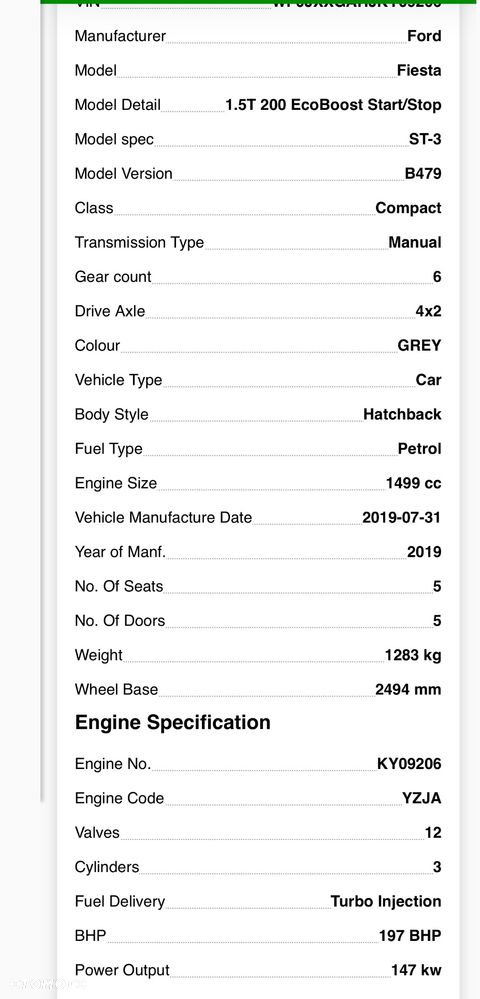480x999 pixels.
Task: Click the Model spec ST-3 value
Action: pyautogui.click(x=425, y=139)
